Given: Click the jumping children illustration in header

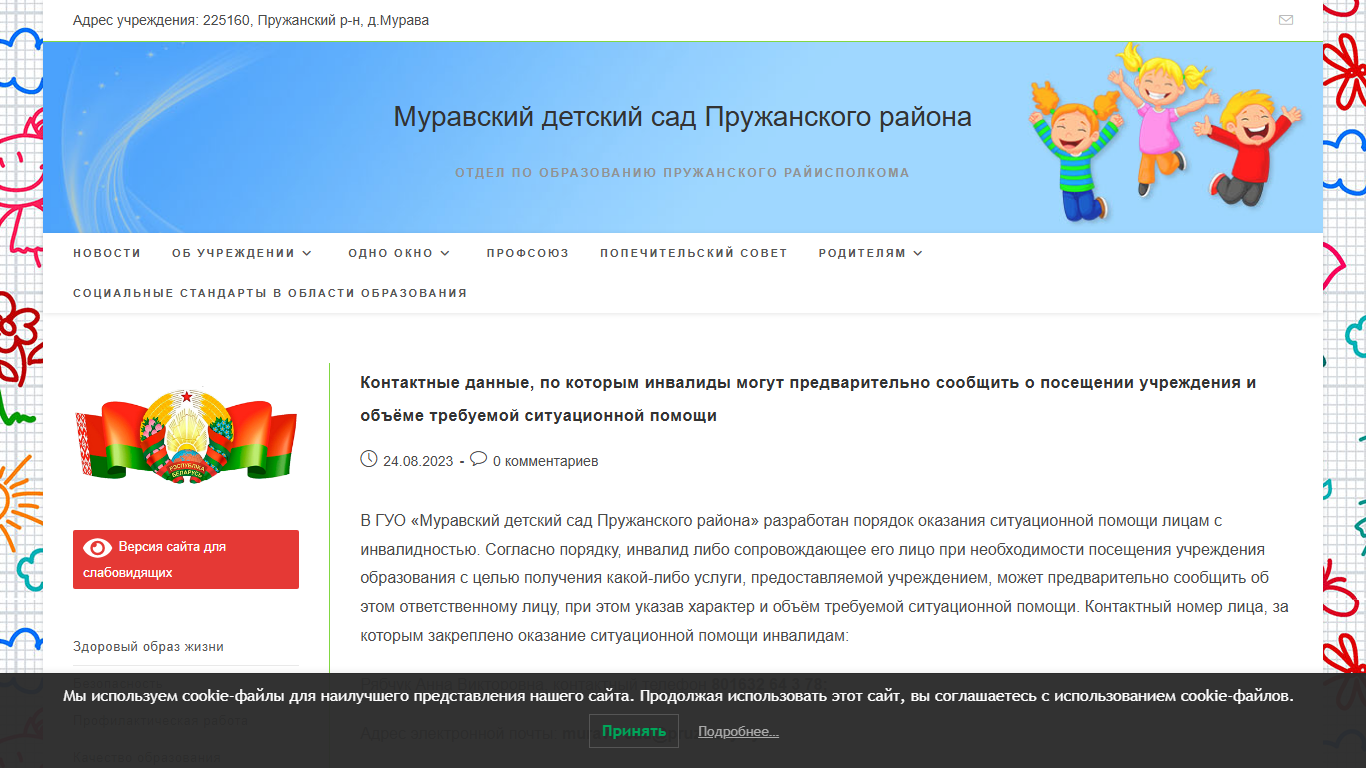Looking at the screenshot, I should (x=1166, y=131).
